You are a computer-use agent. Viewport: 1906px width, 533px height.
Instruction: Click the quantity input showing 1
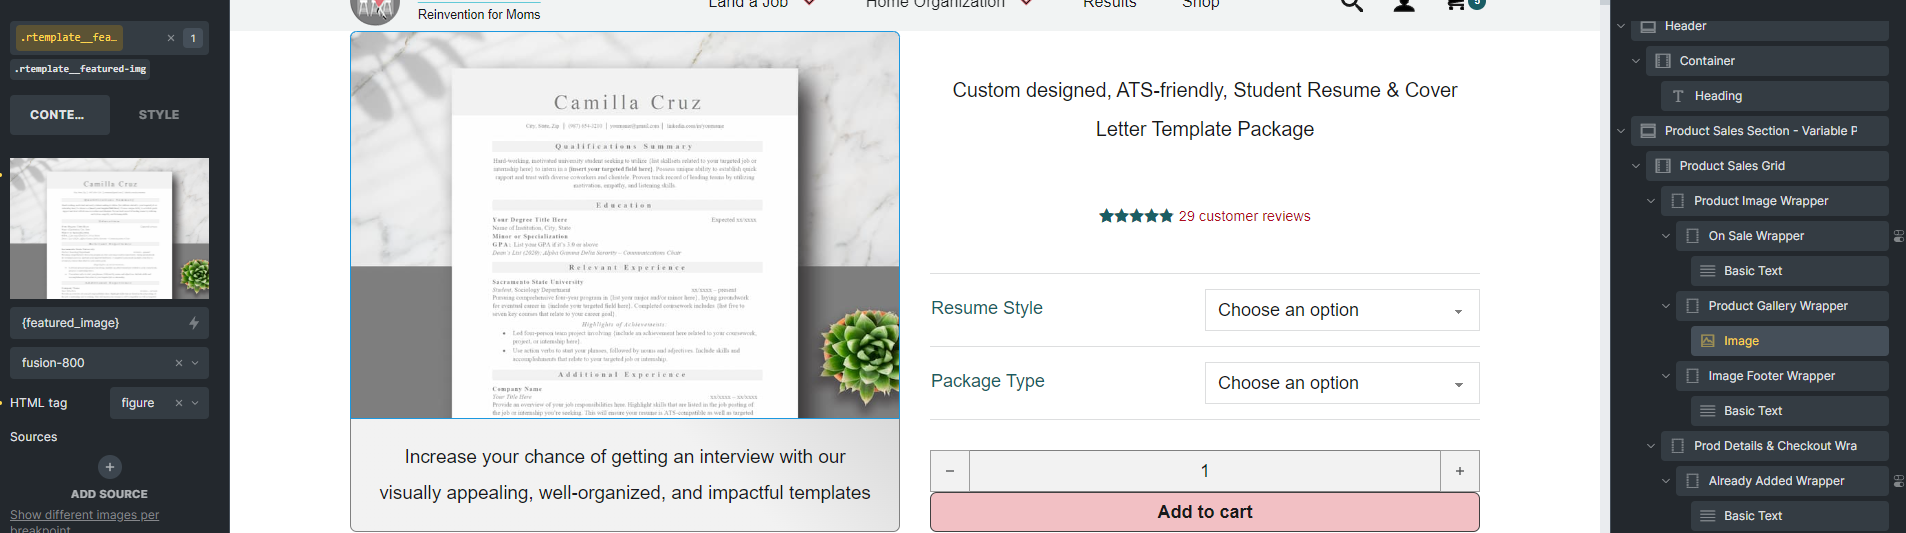tap(1205, 471)
